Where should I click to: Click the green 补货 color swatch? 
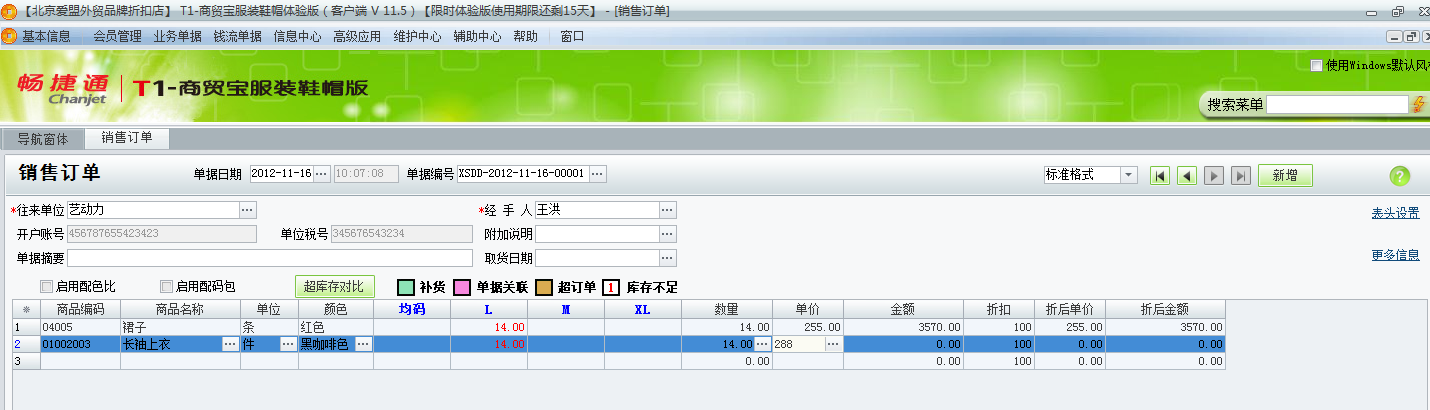pos(406,287)
